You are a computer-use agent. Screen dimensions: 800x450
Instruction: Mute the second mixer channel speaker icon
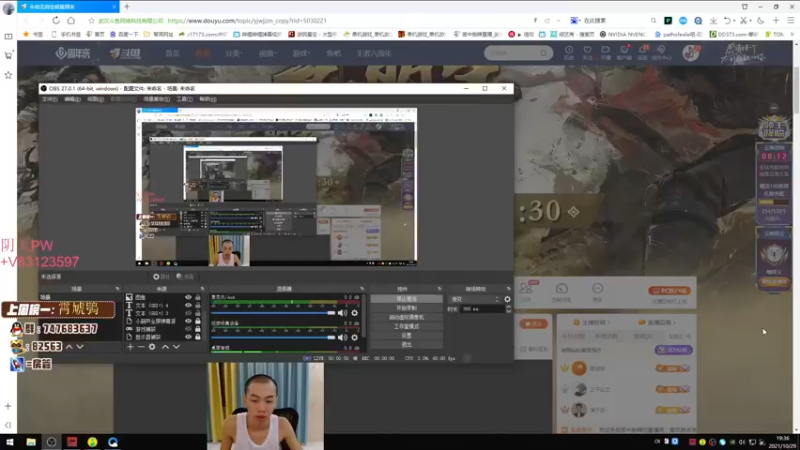(342, 337)
